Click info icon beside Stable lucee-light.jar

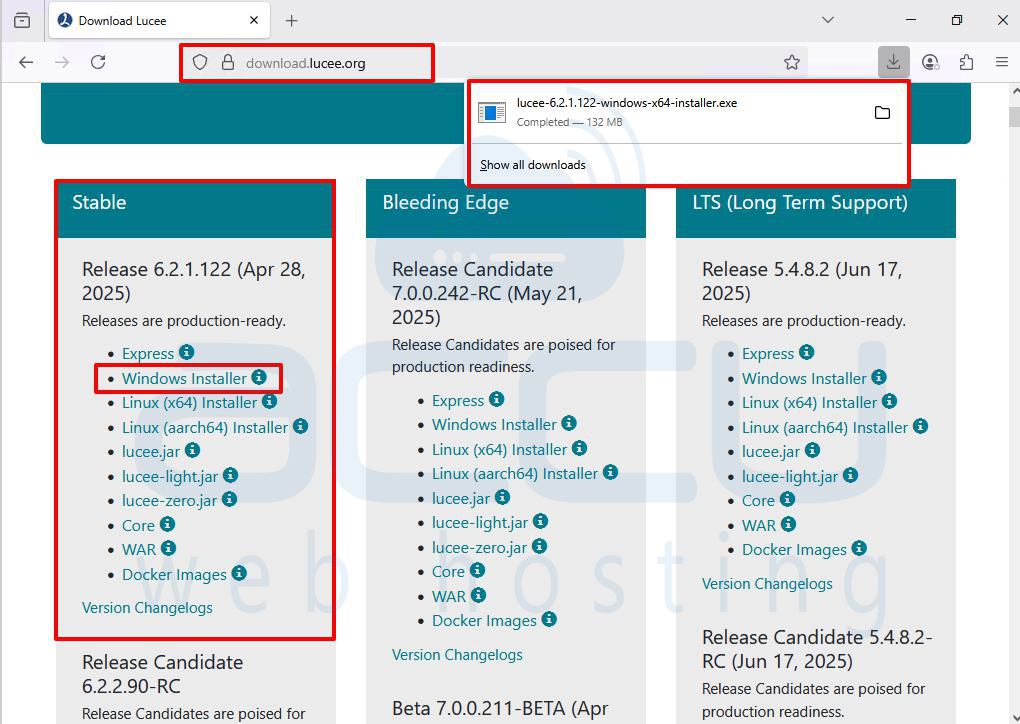(230, 476)
